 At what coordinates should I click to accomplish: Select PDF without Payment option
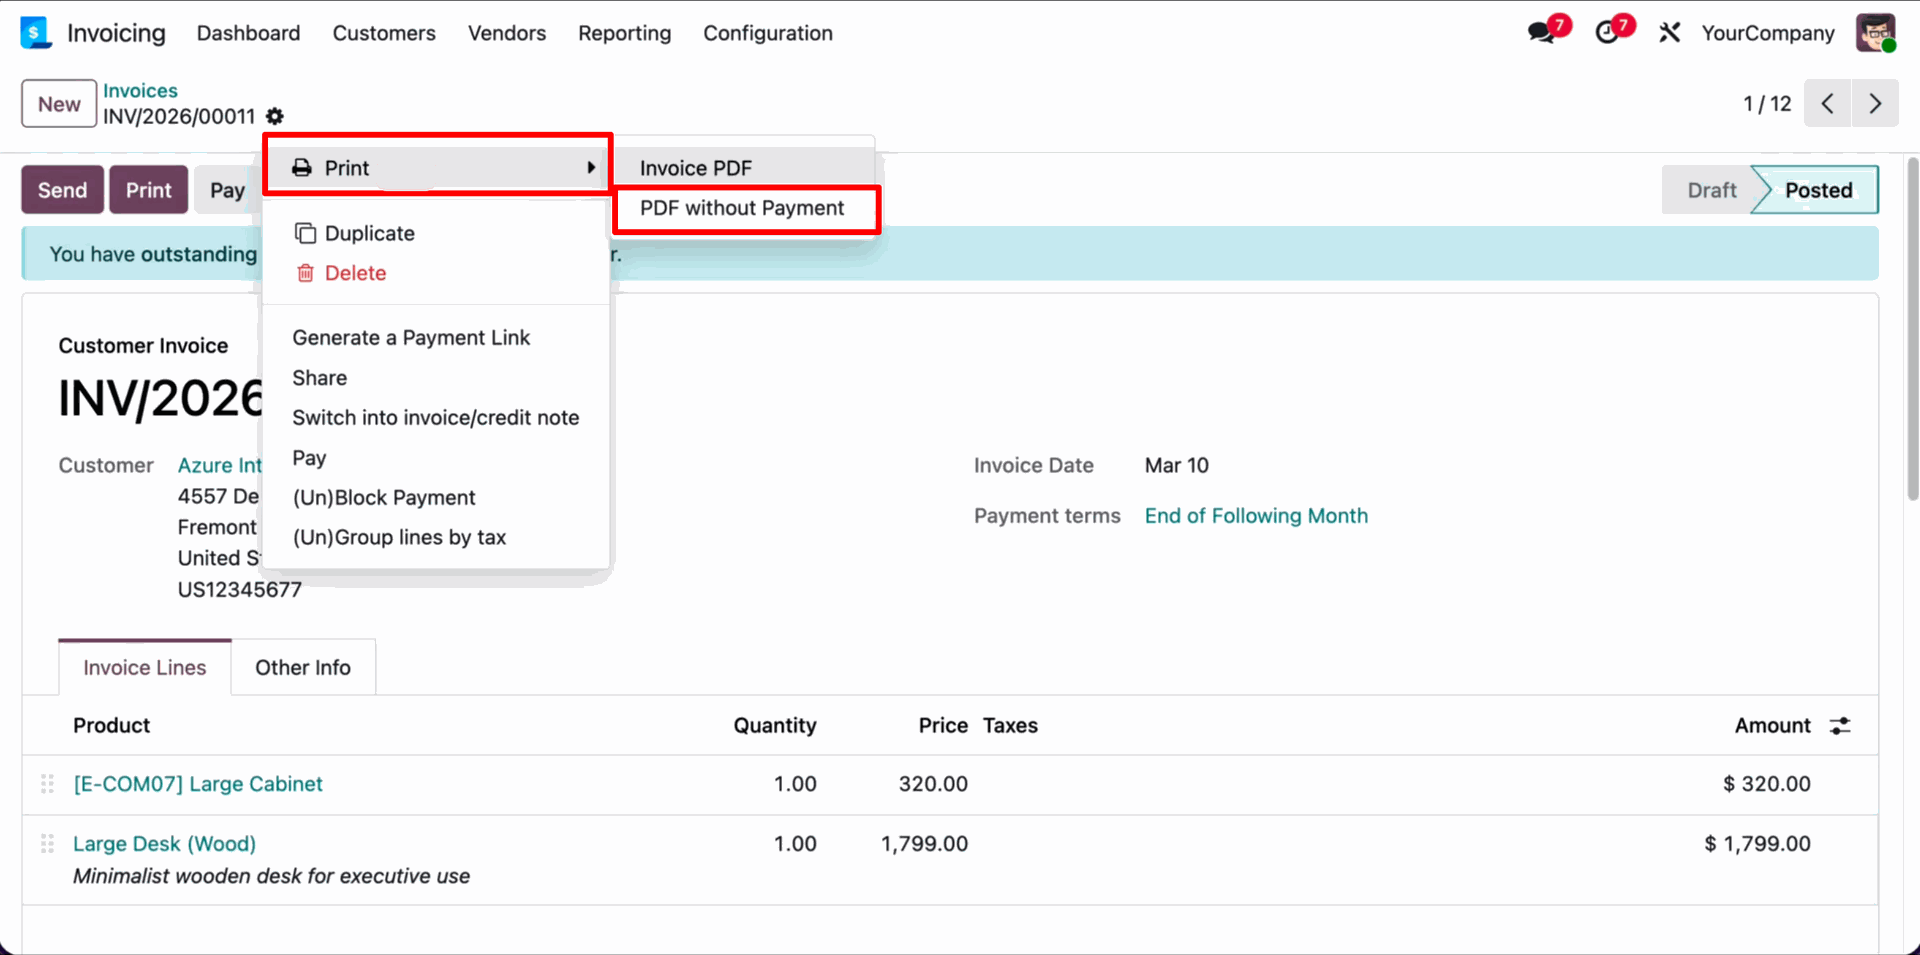click(742, 208)
